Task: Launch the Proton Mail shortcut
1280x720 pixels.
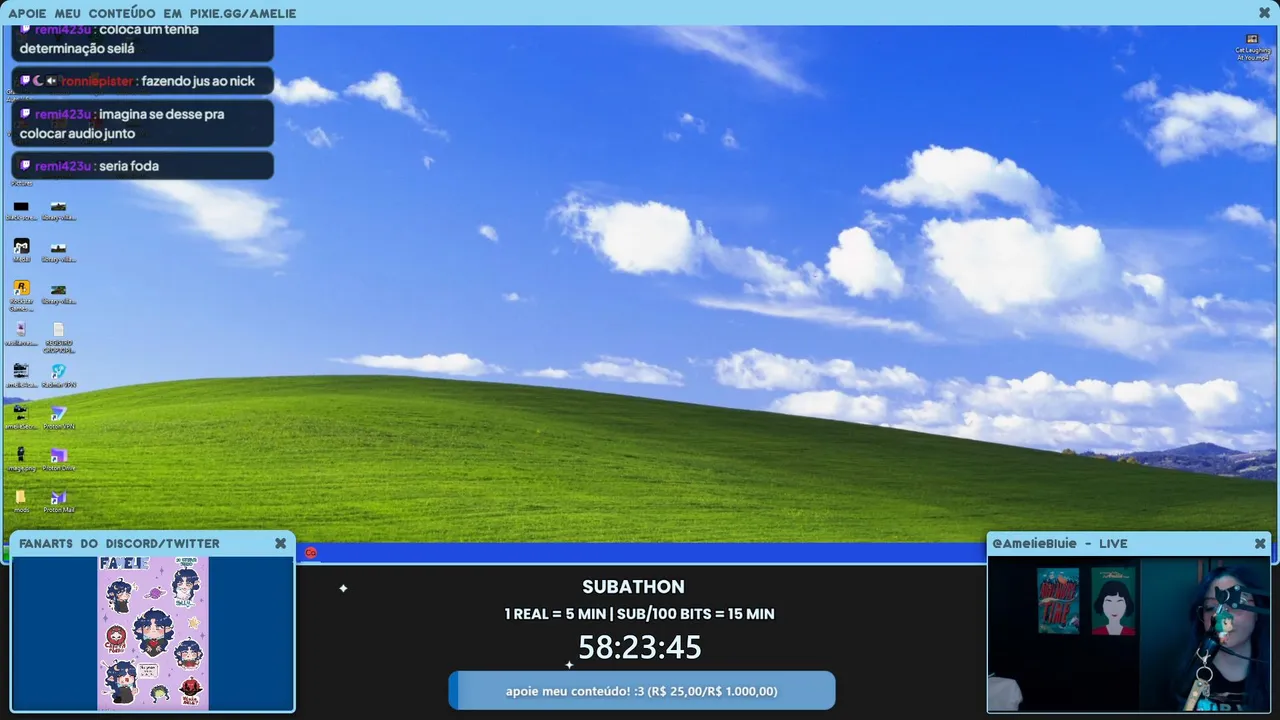Action: 59,501
